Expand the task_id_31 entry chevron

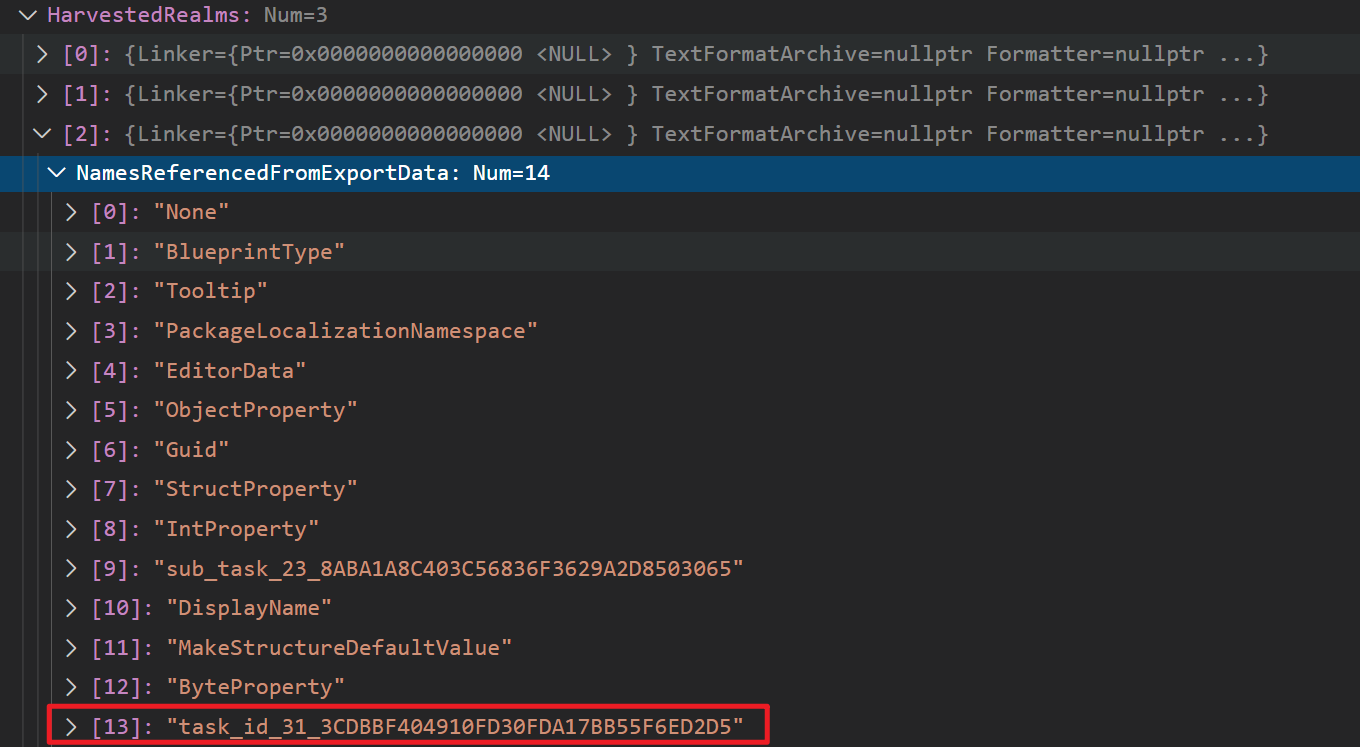click(71, 727)
